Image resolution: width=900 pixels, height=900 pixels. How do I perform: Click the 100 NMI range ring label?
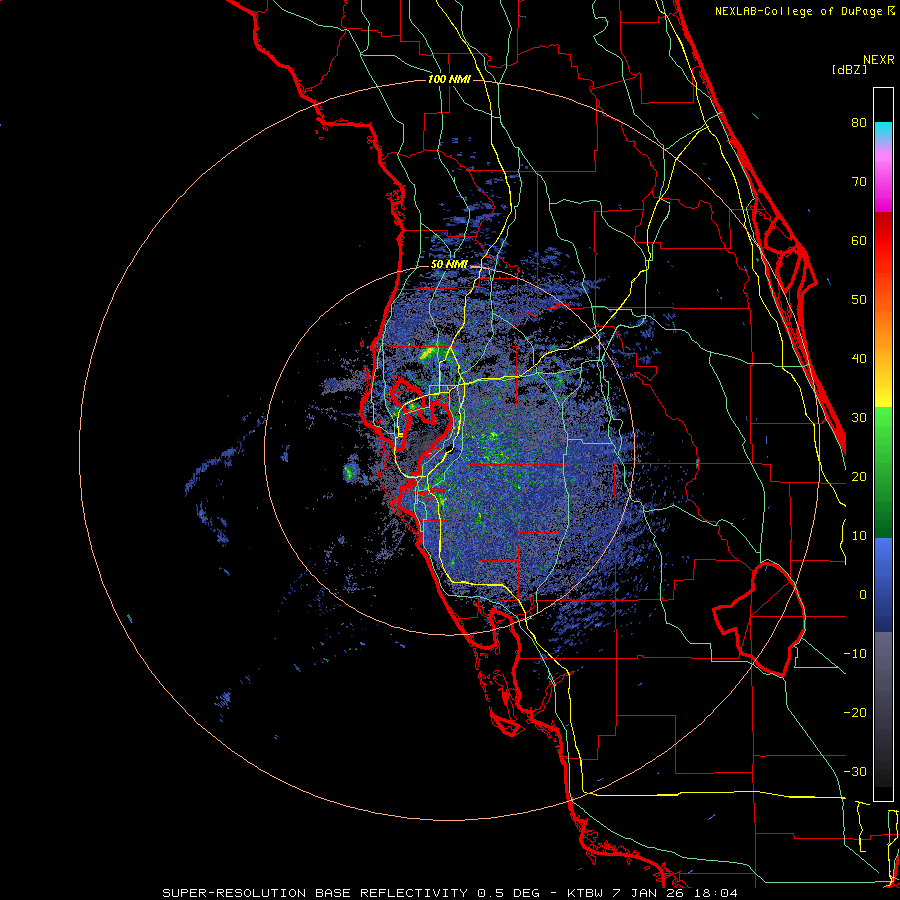[x=449, y=79]
